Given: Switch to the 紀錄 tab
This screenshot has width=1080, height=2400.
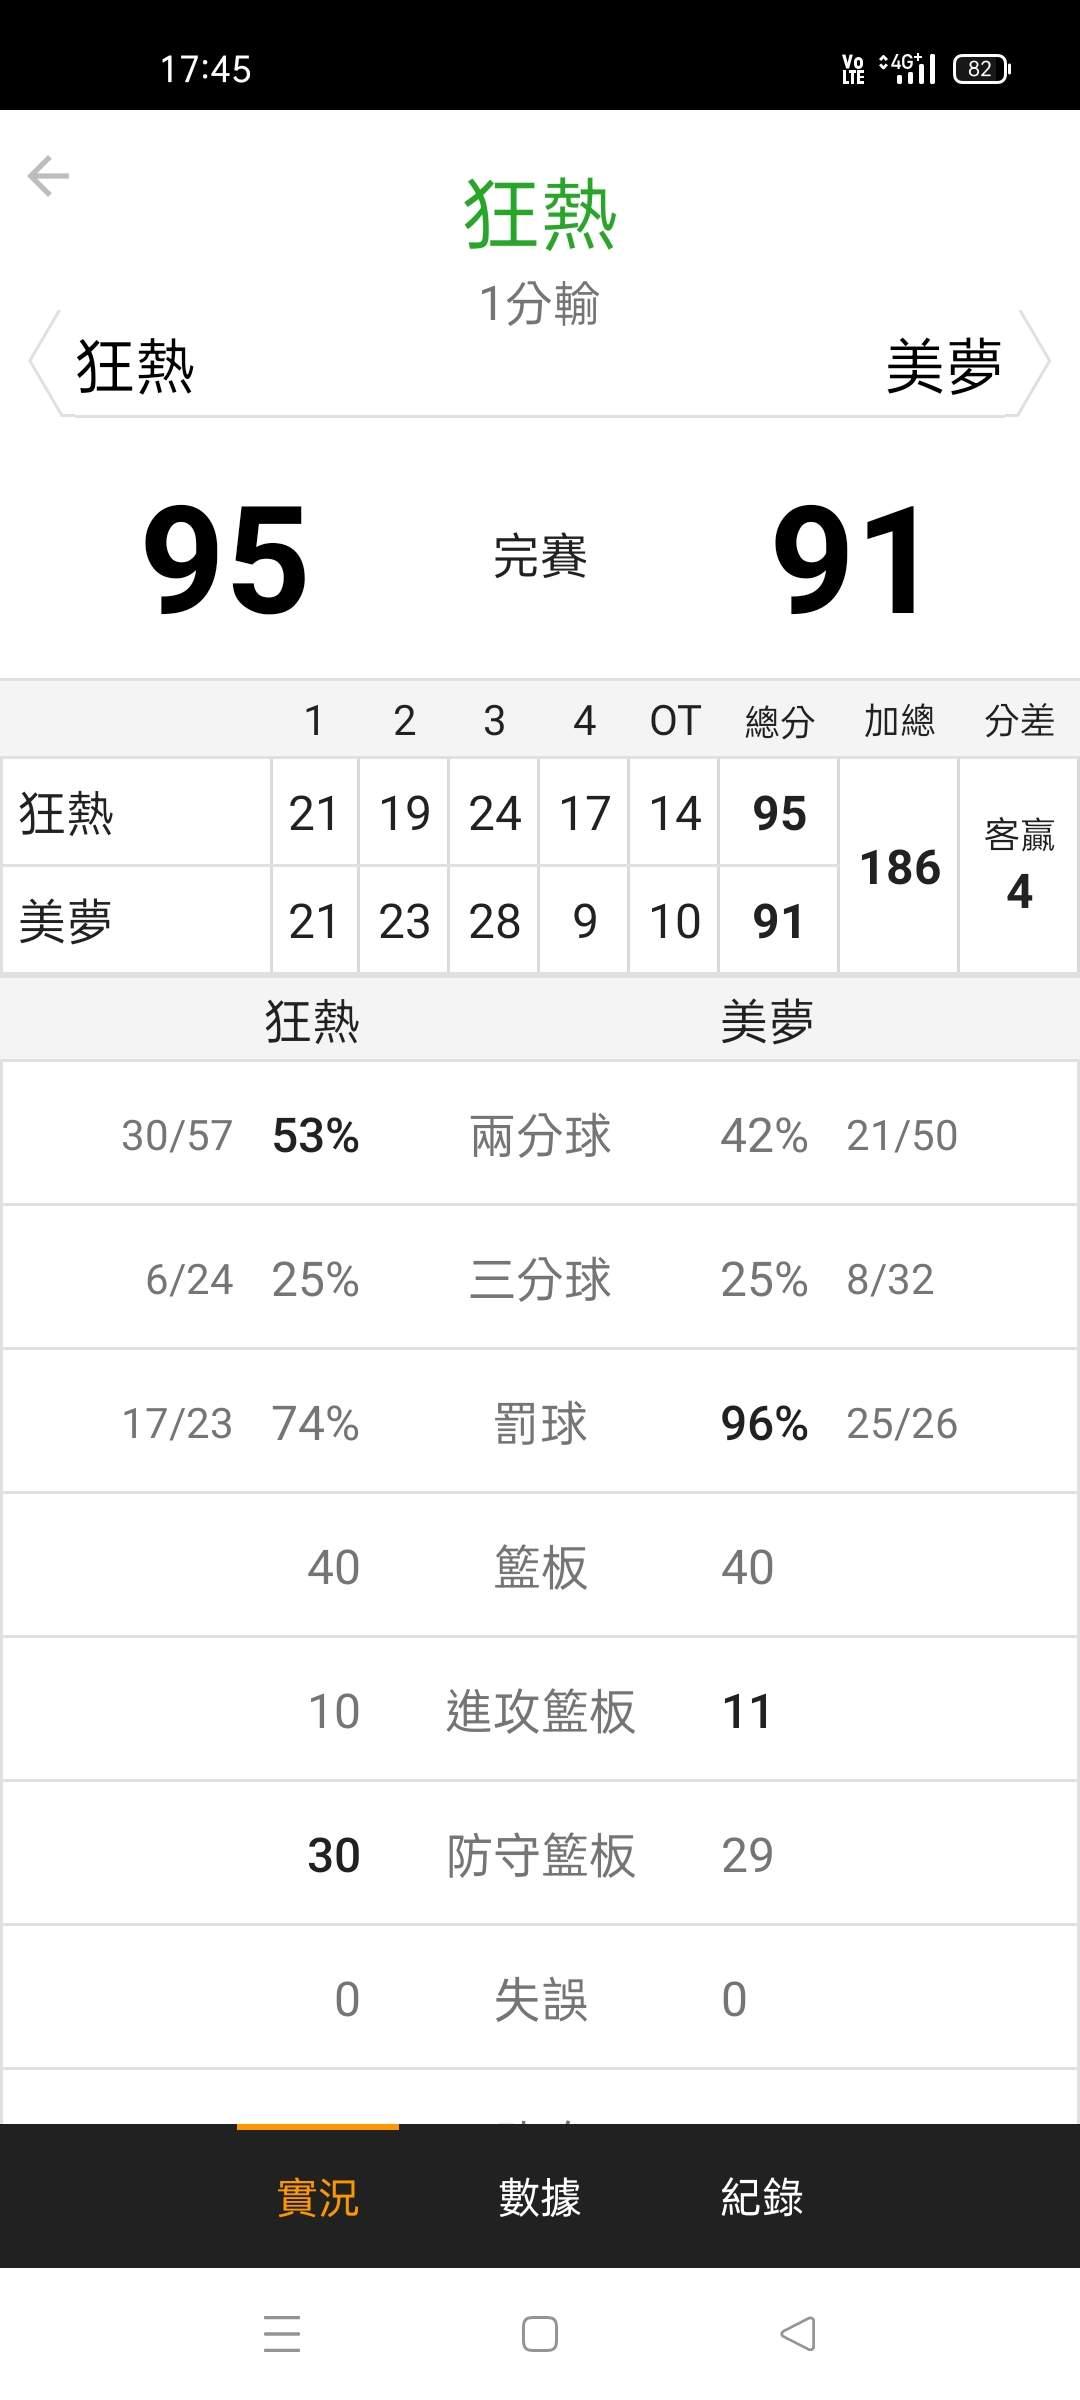Looking at the screenshot, I should (x=762, y=2198).
